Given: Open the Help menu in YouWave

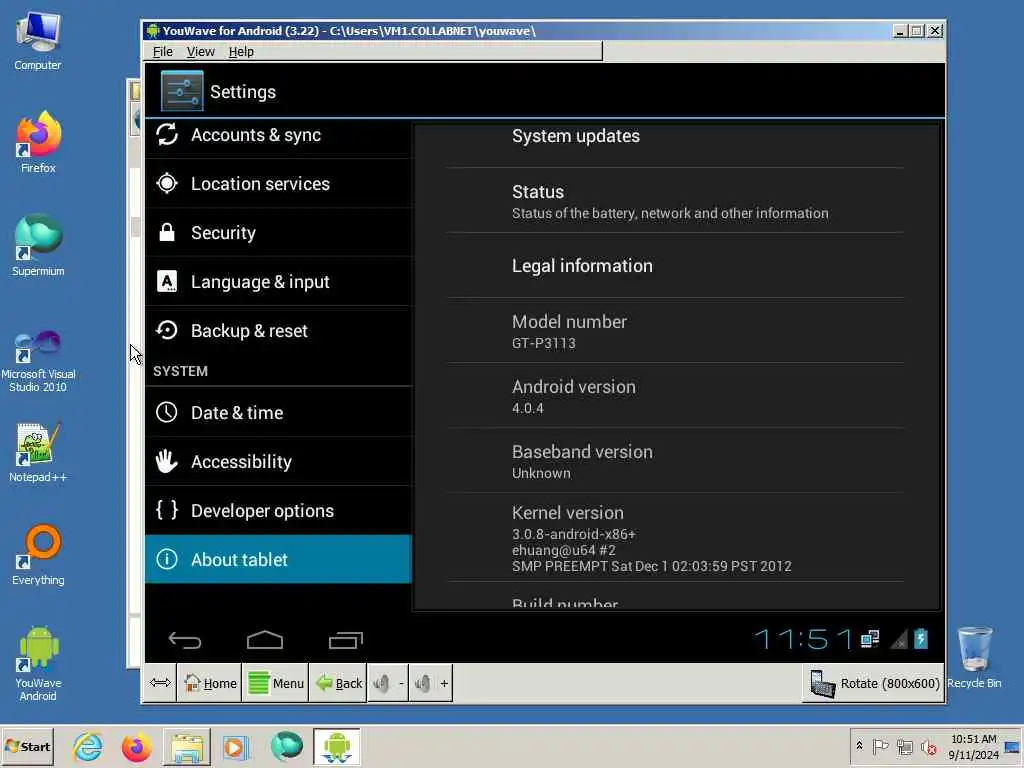Looking at the screenshot, I should 241,52.
